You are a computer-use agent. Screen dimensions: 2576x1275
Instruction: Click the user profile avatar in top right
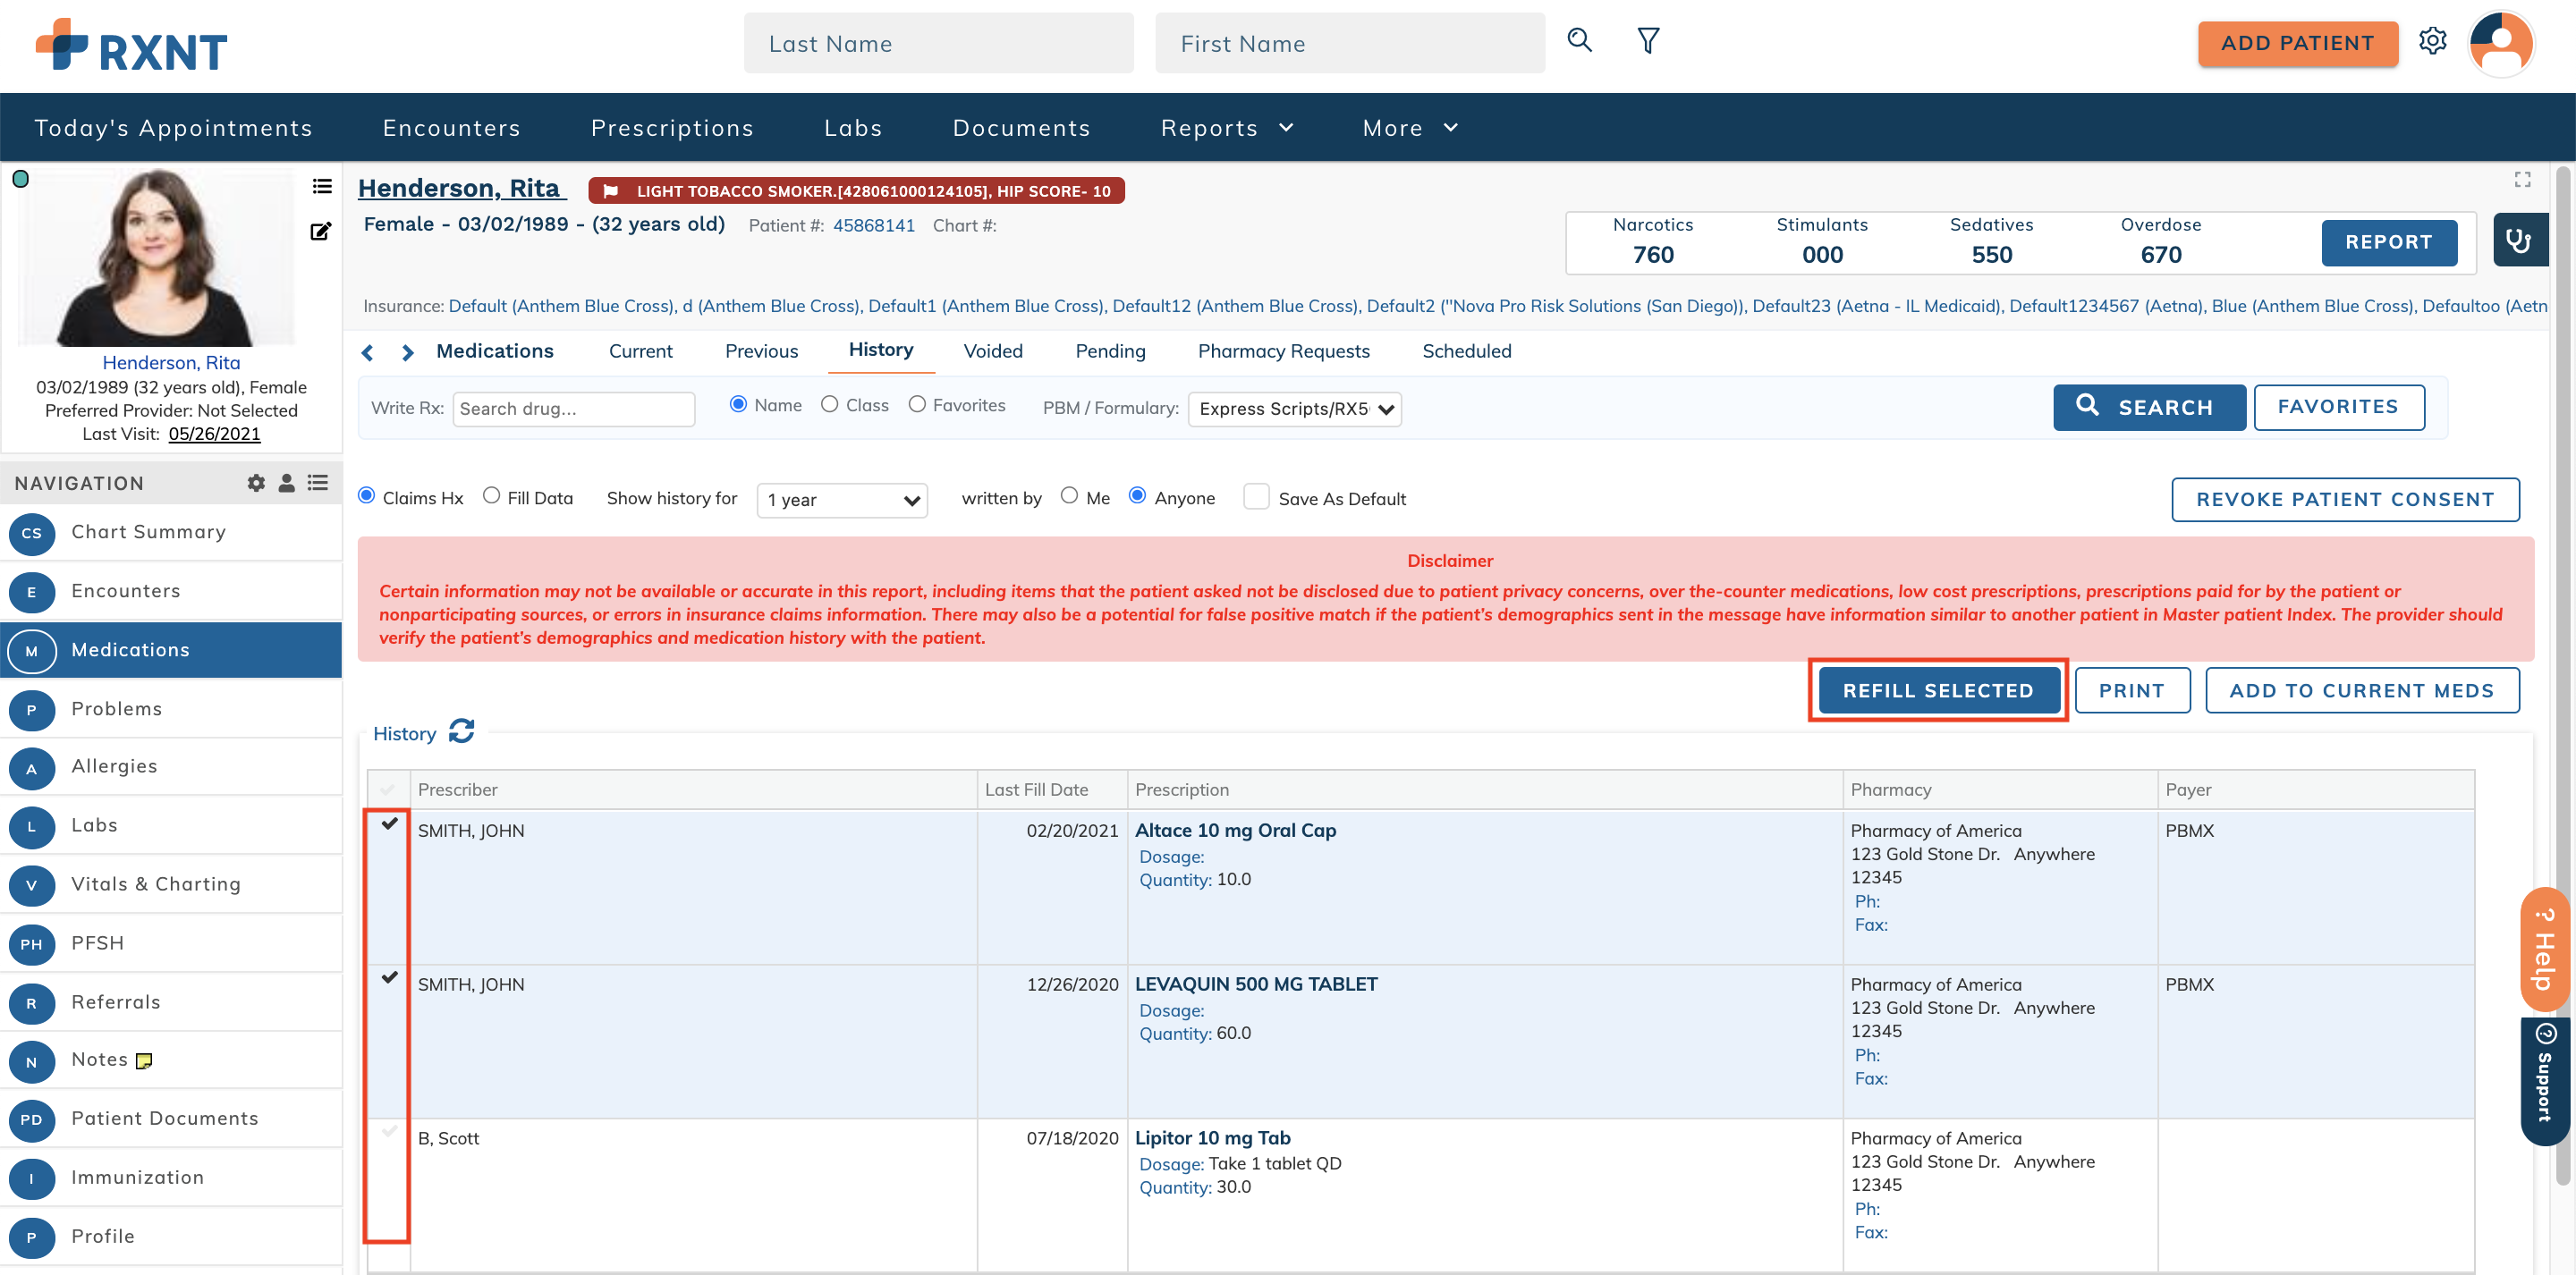[x=2500, y=43]
